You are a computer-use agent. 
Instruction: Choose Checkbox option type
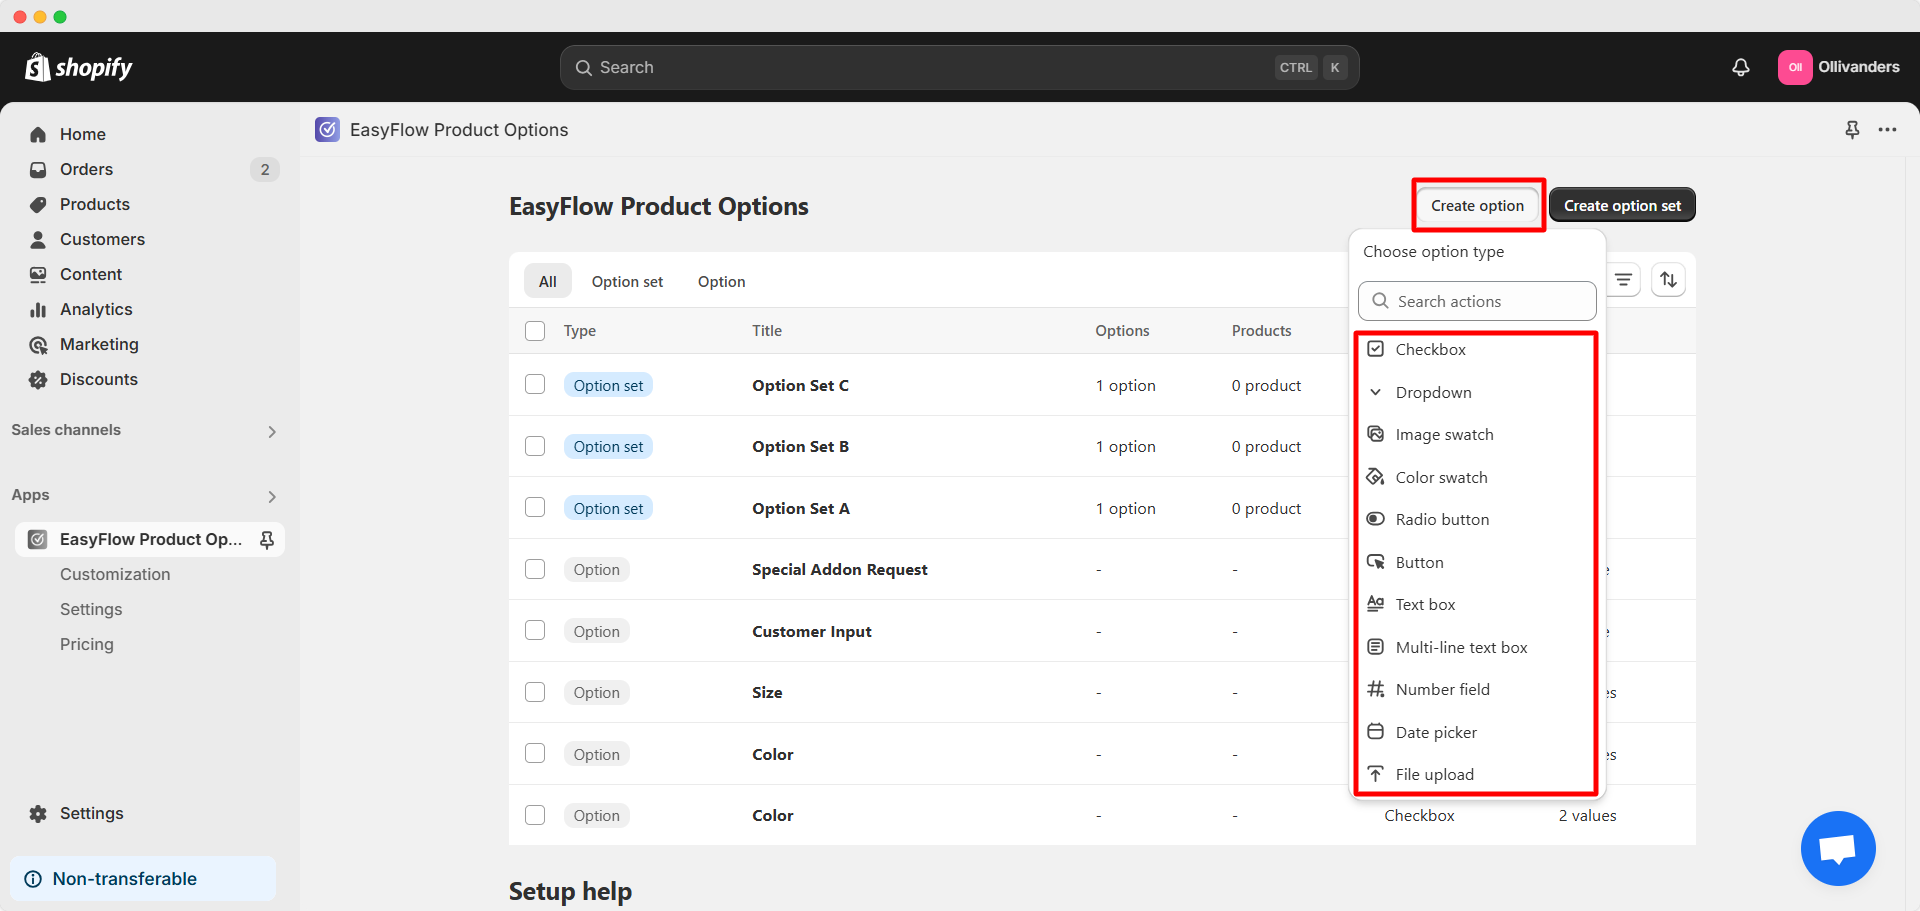coord(1477,349)
